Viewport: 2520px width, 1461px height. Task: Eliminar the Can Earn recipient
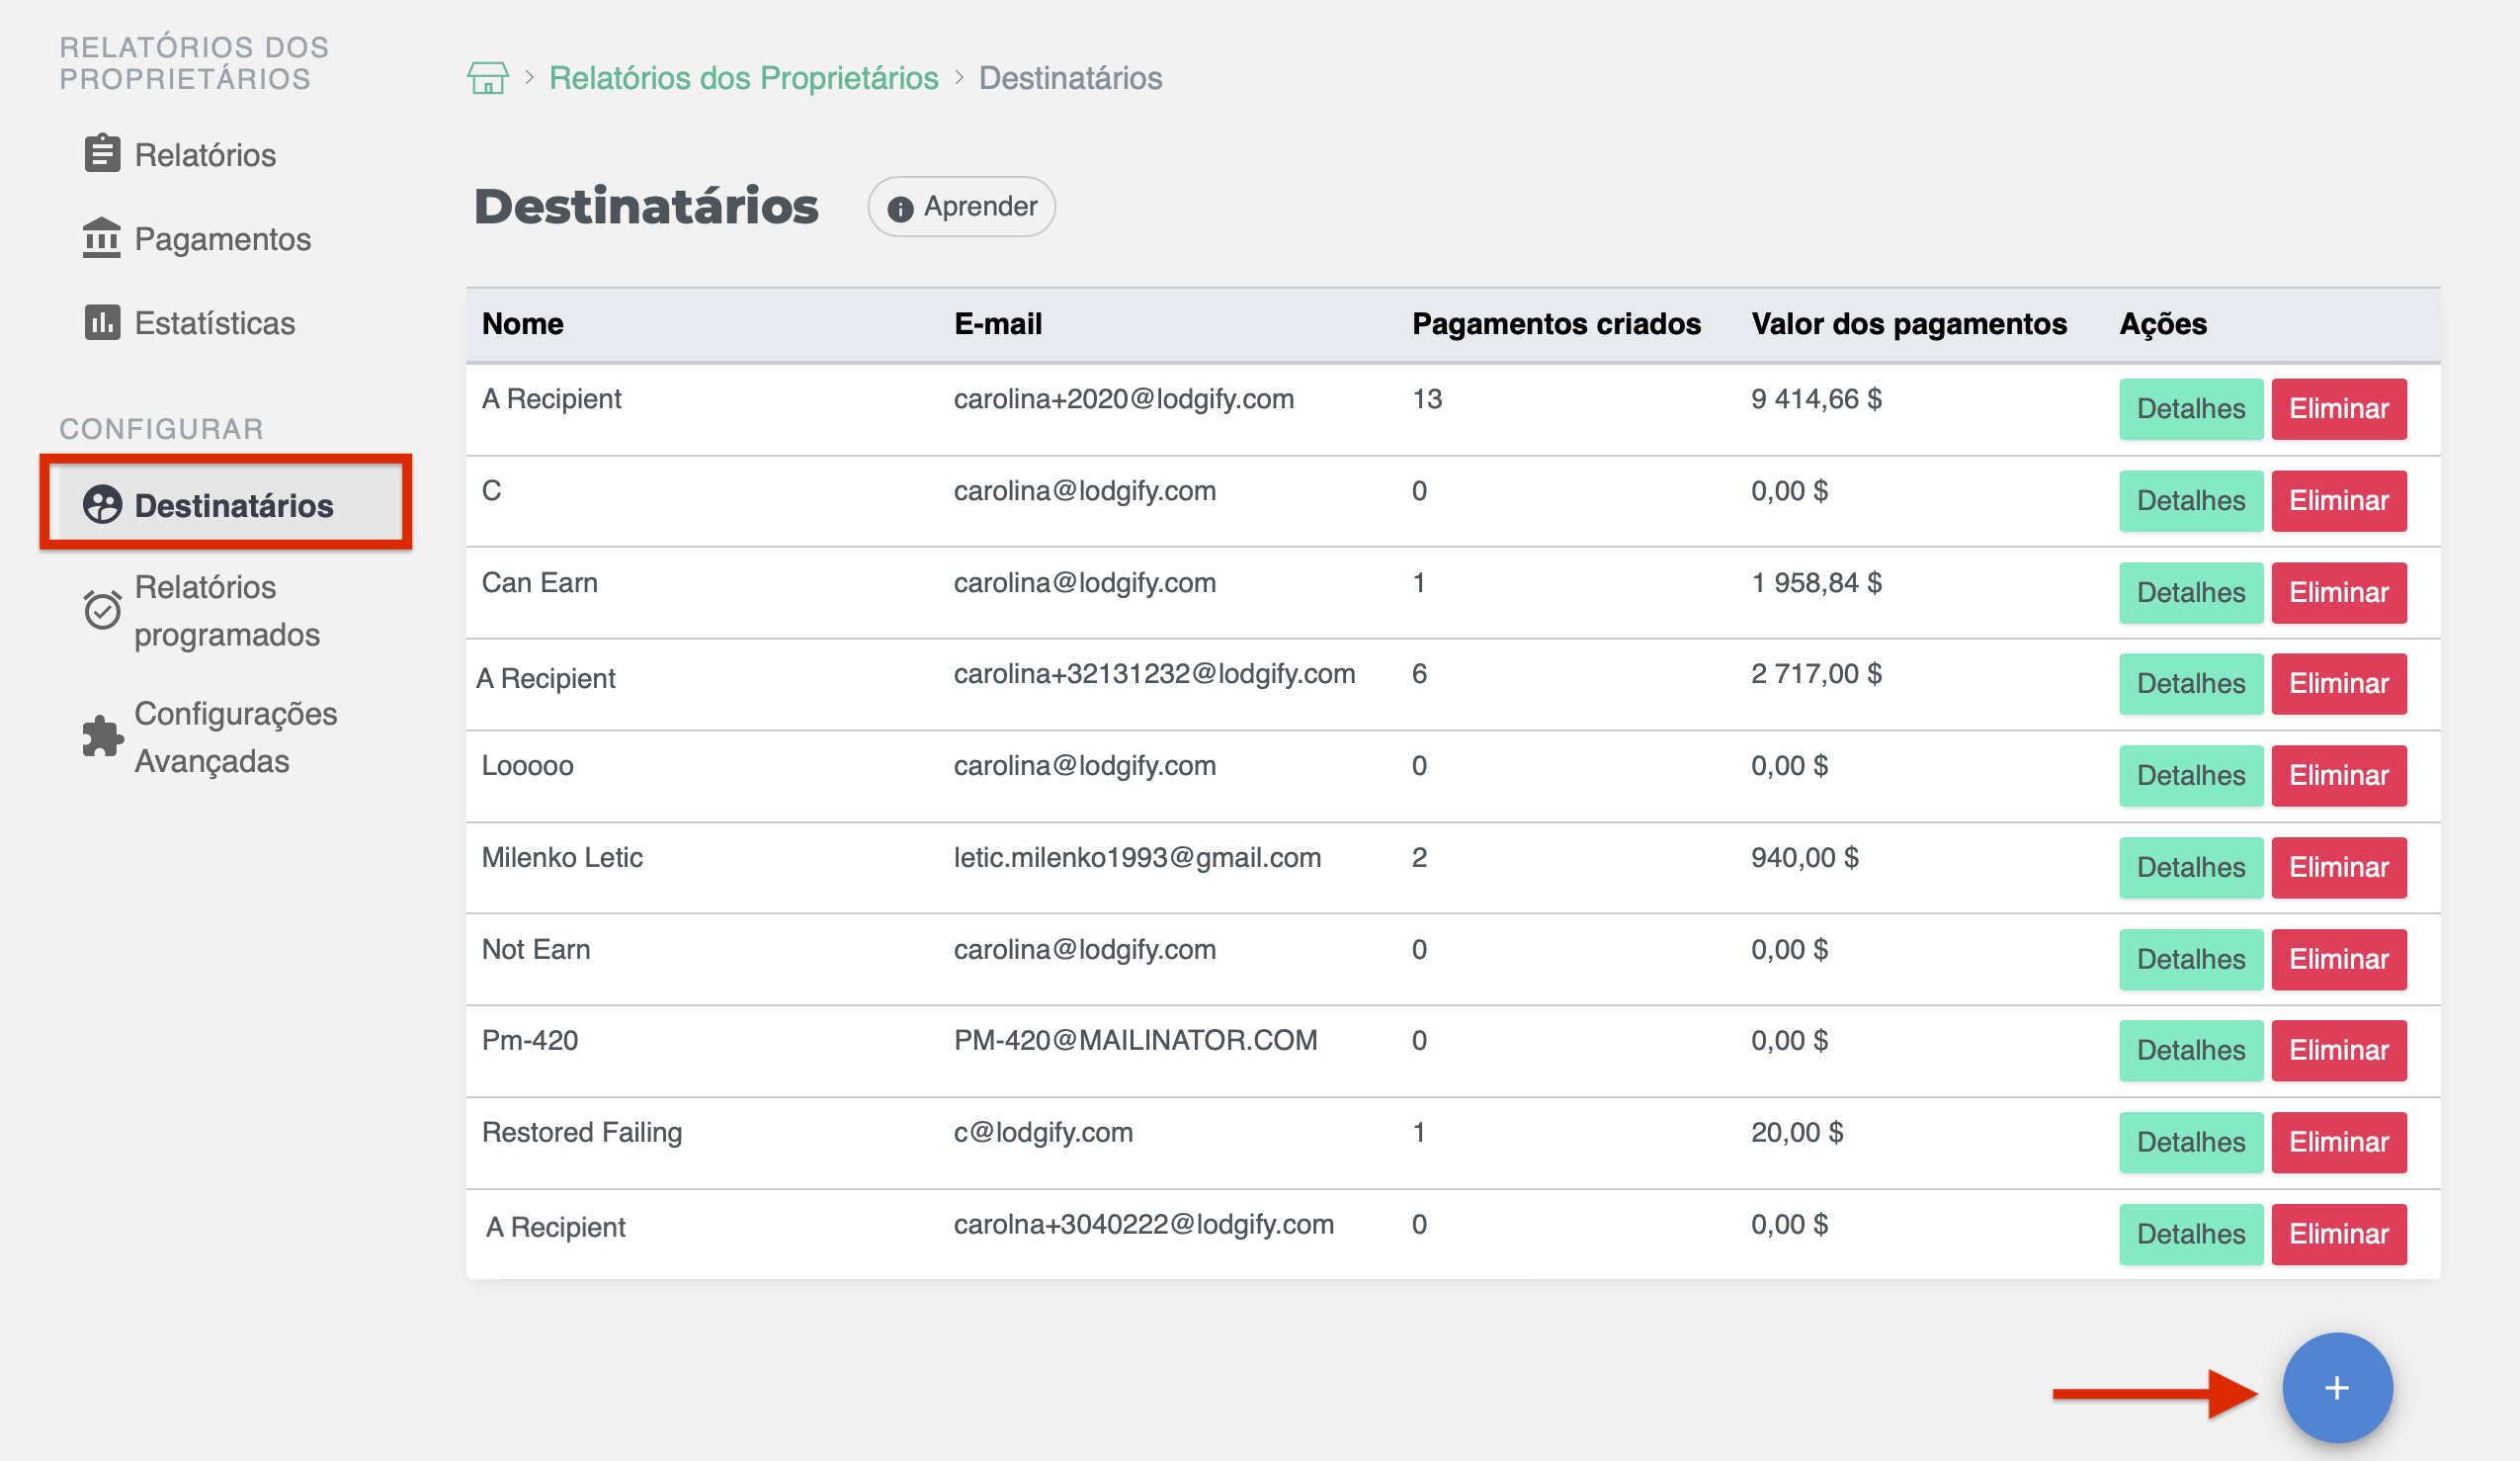pos(2338,592)
